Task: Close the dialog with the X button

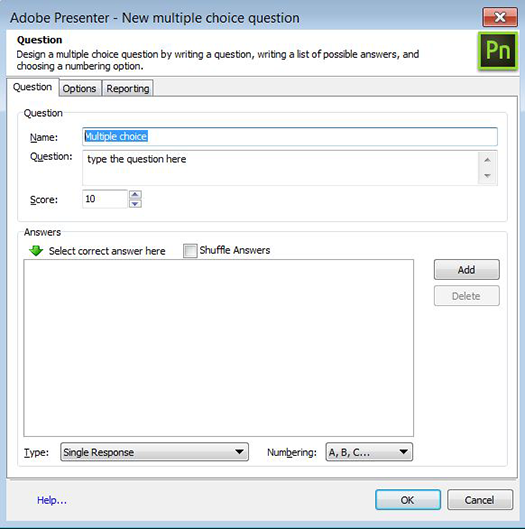Action: click(500, 17)
